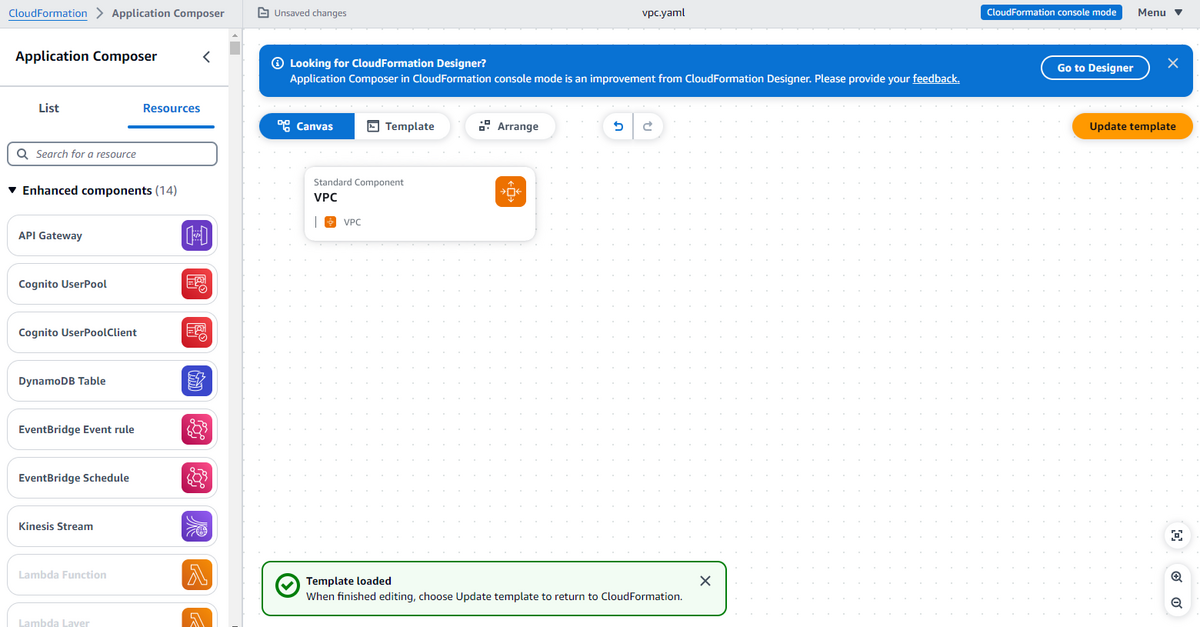Arrange the canvas resources
Viewport: 1200px width, 627px height.
point(509,126)
